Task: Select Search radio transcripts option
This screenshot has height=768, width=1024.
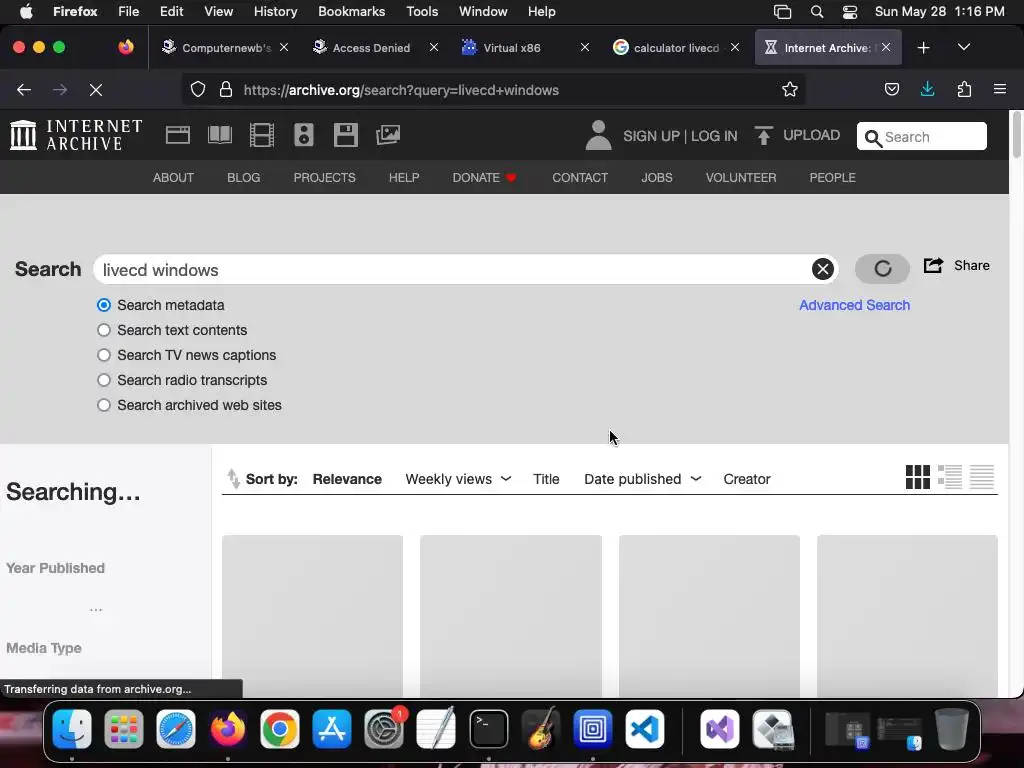Action: 104,380
